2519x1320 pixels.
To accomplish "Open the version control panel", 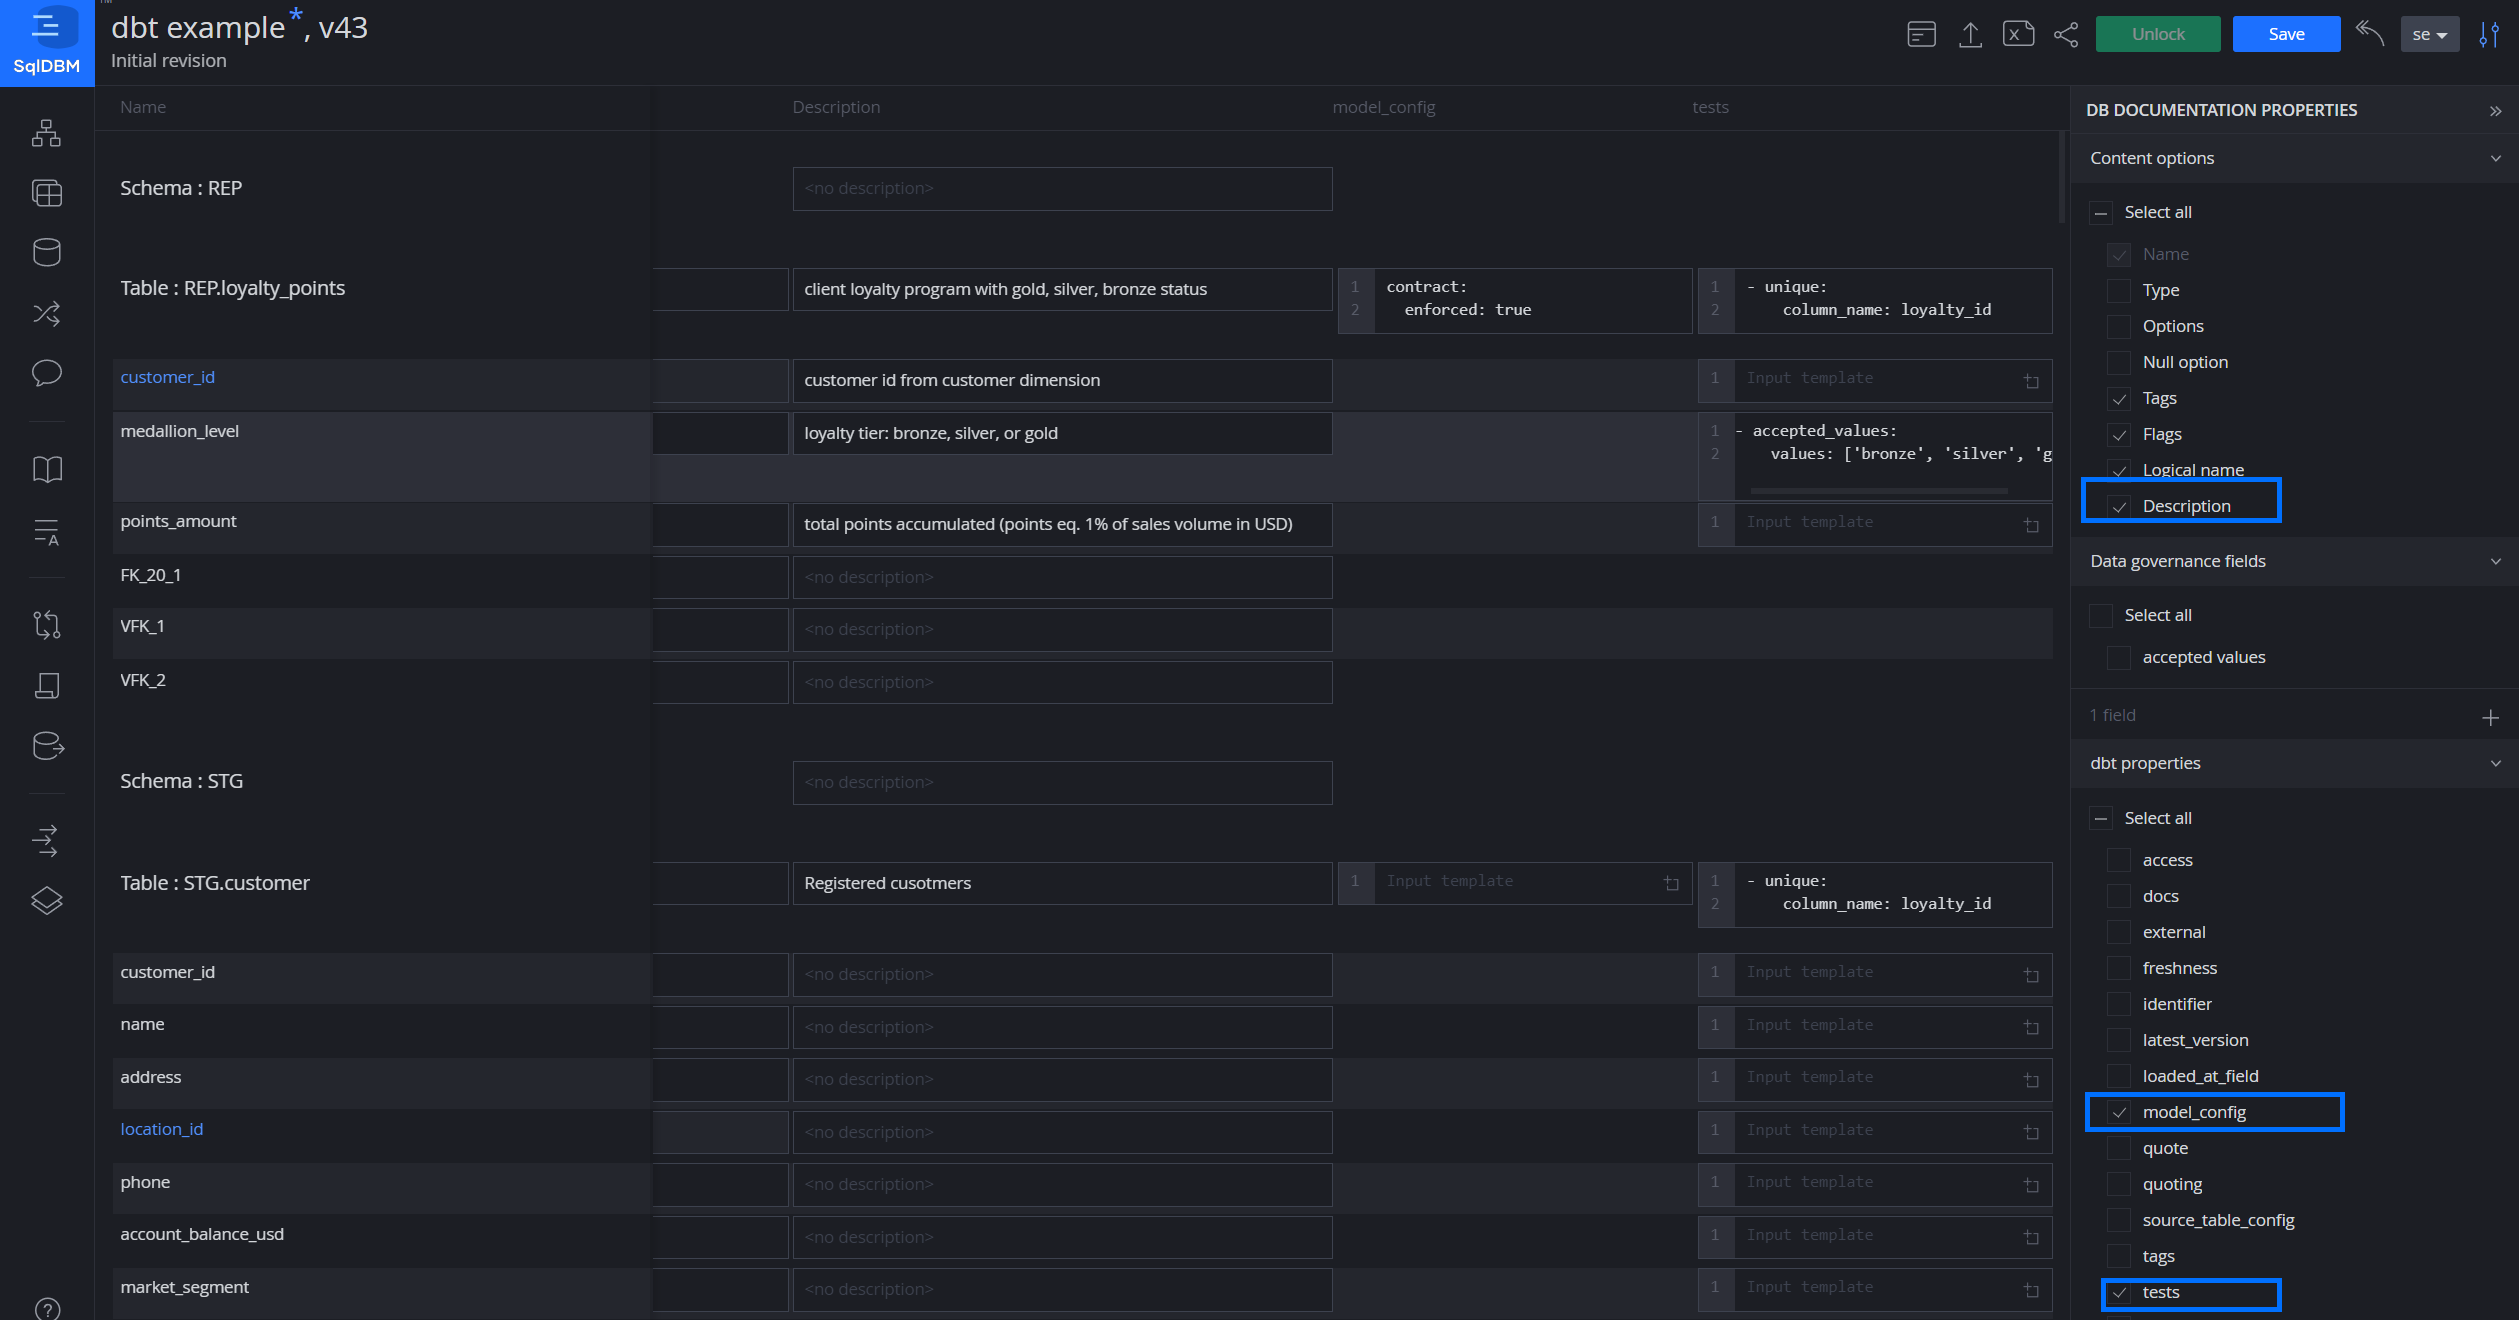I will pyautogui.click(x=47, y=623).
